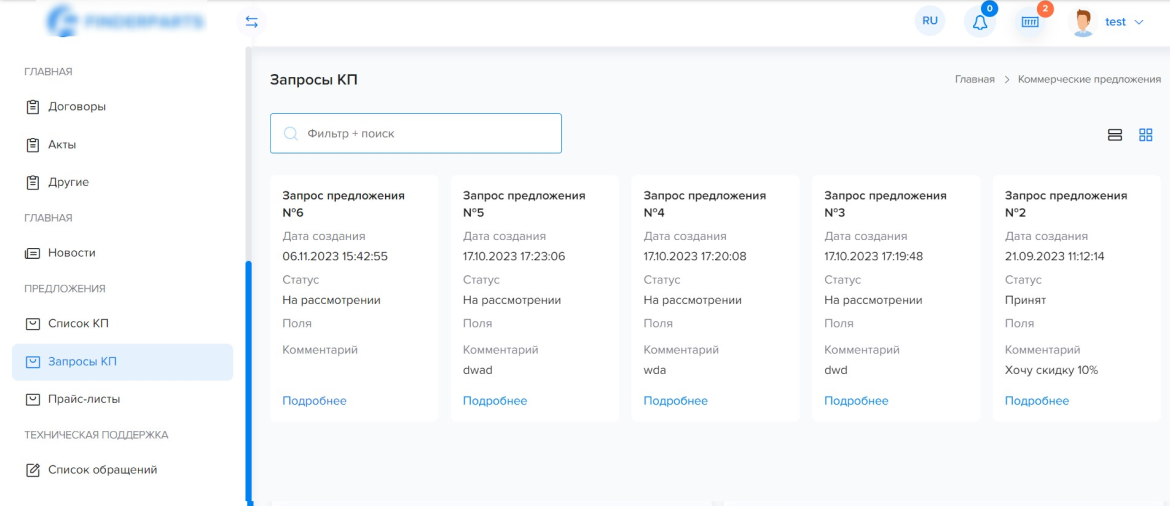
Task: Collapse sidebar using the arrows icon
Action: [x=251, y=22]
